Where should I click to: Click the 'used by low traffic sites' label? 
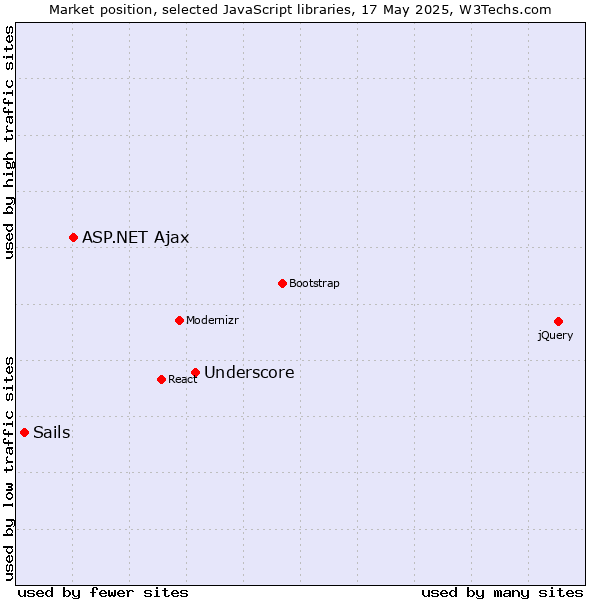point(9,469)
